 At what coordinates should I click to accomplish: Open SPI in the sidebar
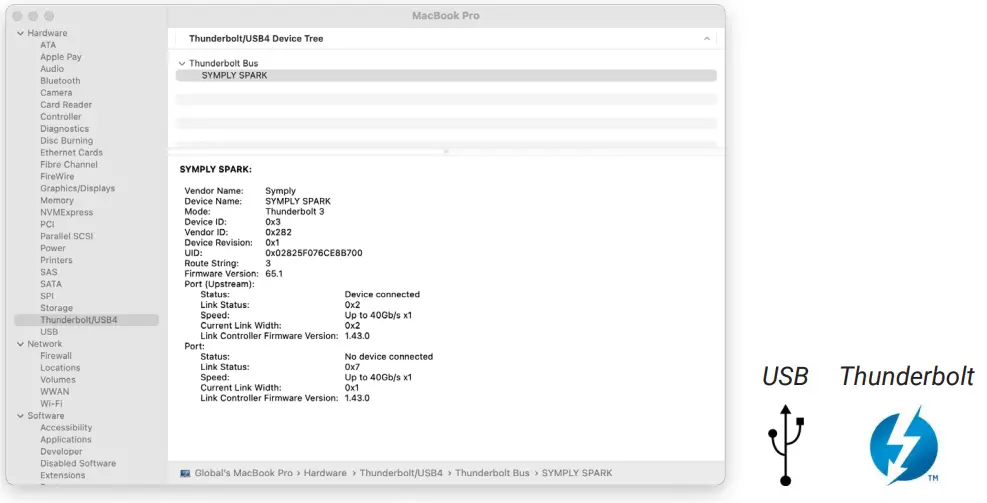[47, 297]
